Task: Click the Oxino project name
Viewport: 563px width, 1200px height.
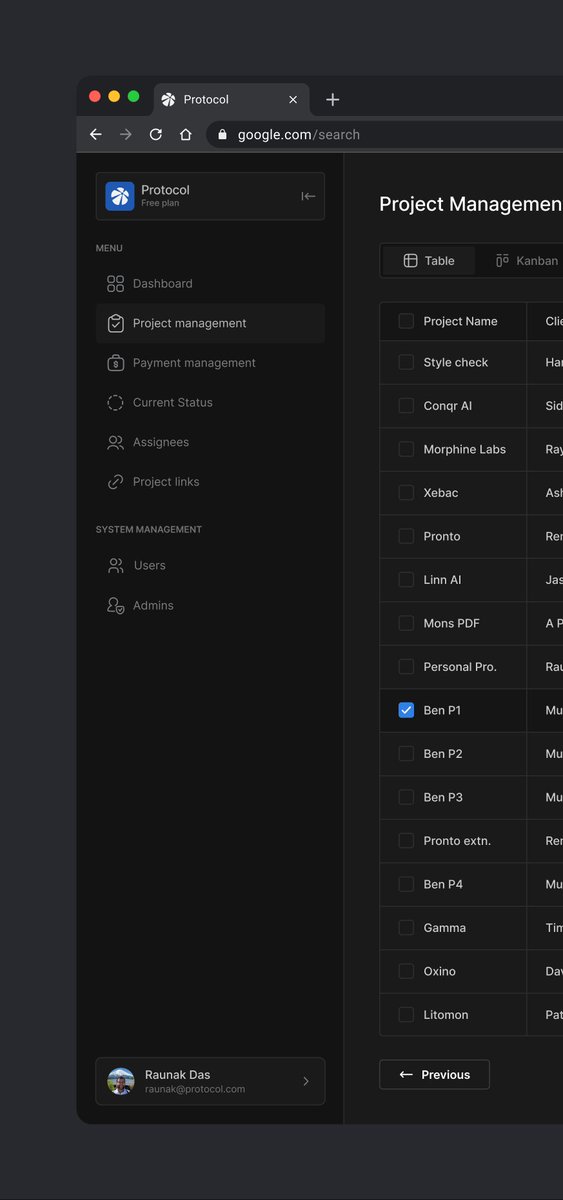Action: point(440,971)
